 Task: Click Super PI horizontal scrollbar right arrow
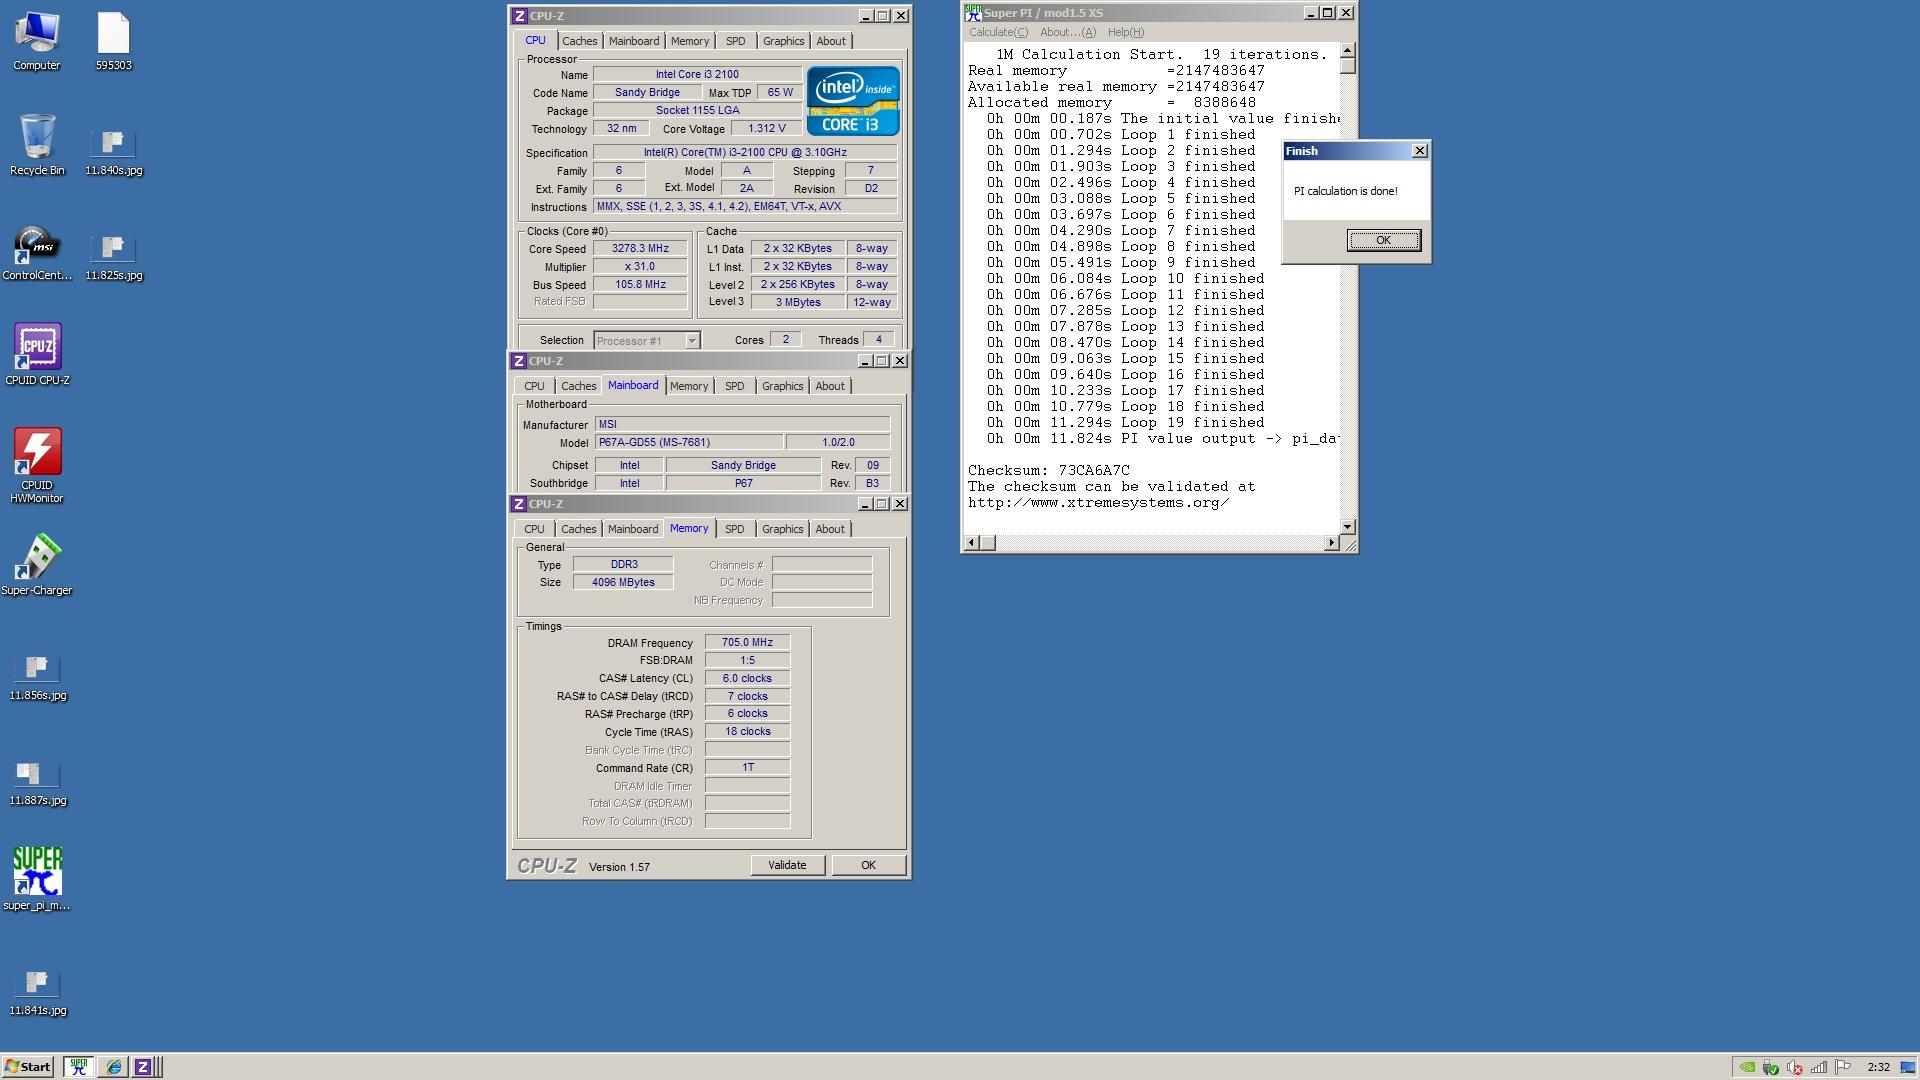coord(1331,542)
